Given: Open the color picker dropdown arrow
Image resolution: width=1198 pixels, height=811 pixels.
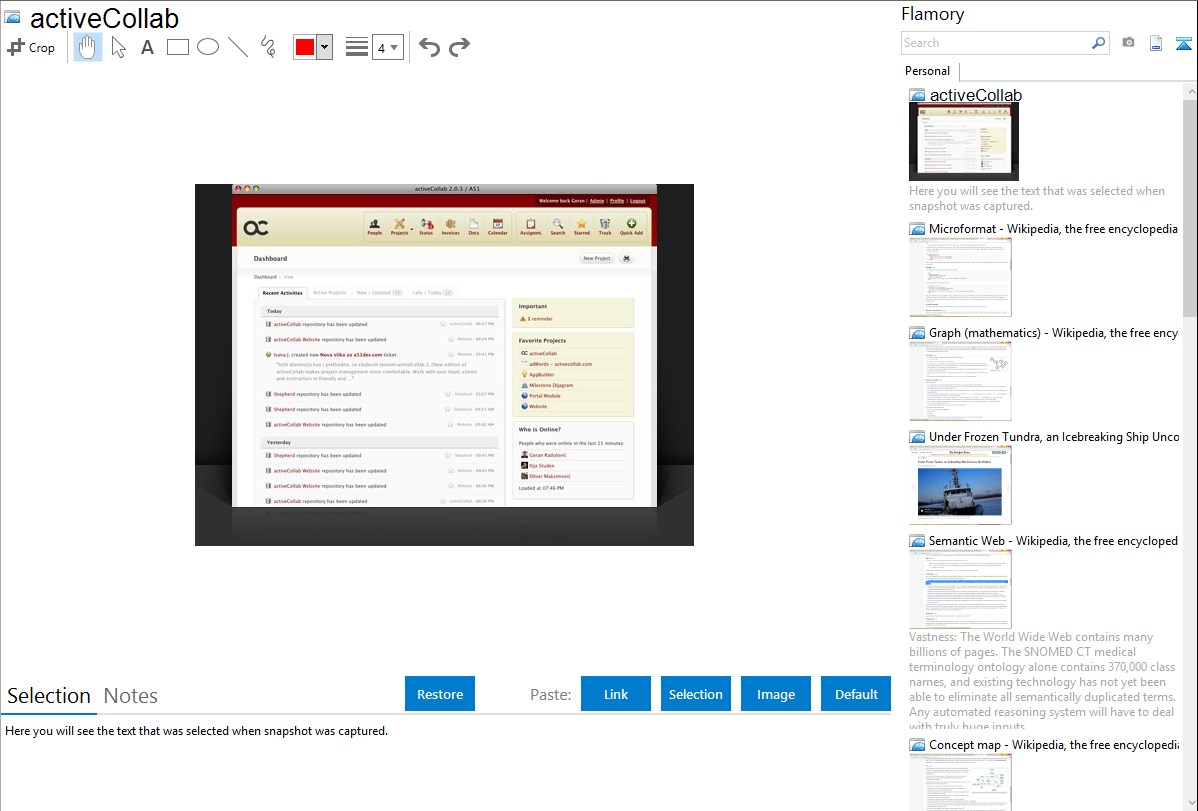Looking at the screenshot, I should pos(324,47).
